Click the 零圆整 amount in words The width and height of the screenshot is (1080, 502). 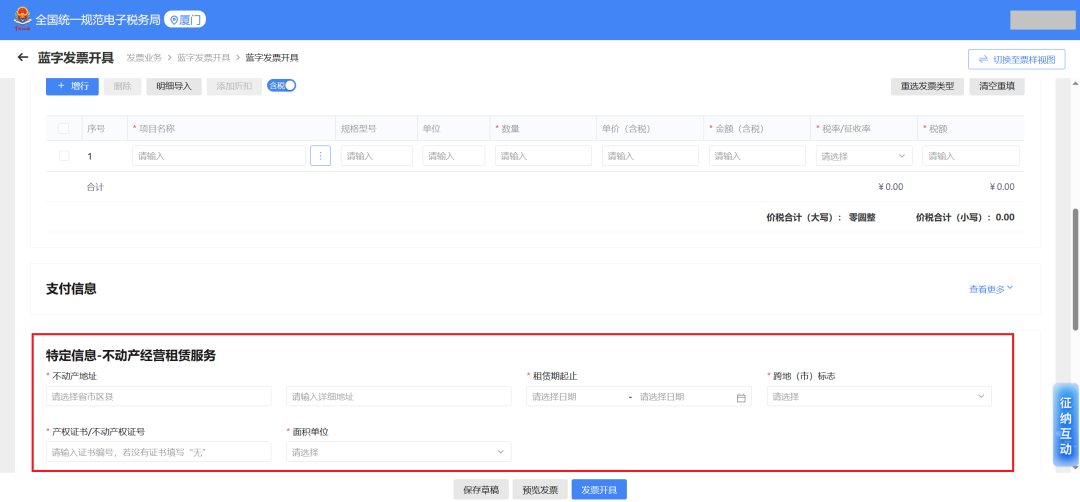coord(862,217)
